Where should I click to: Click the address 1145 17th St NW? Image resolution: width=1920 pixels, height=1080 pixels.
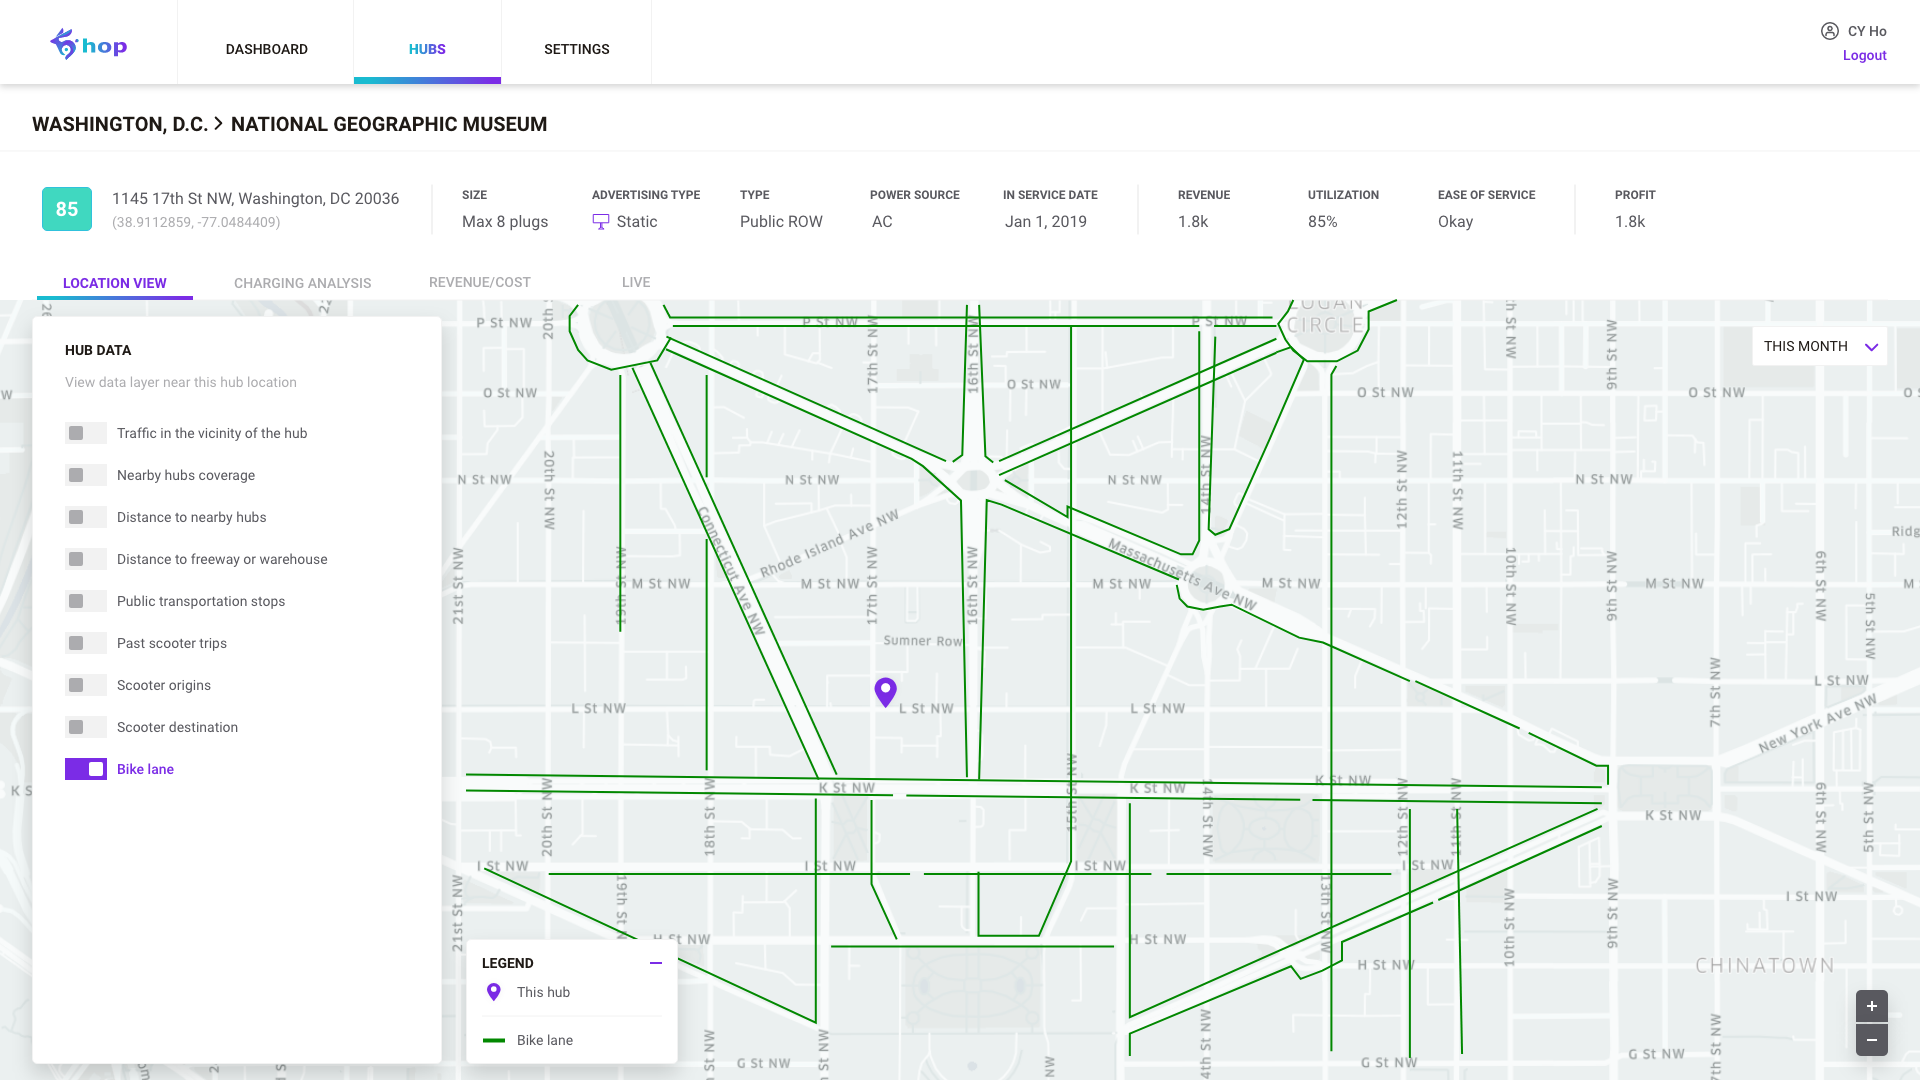tap(255, 198)
